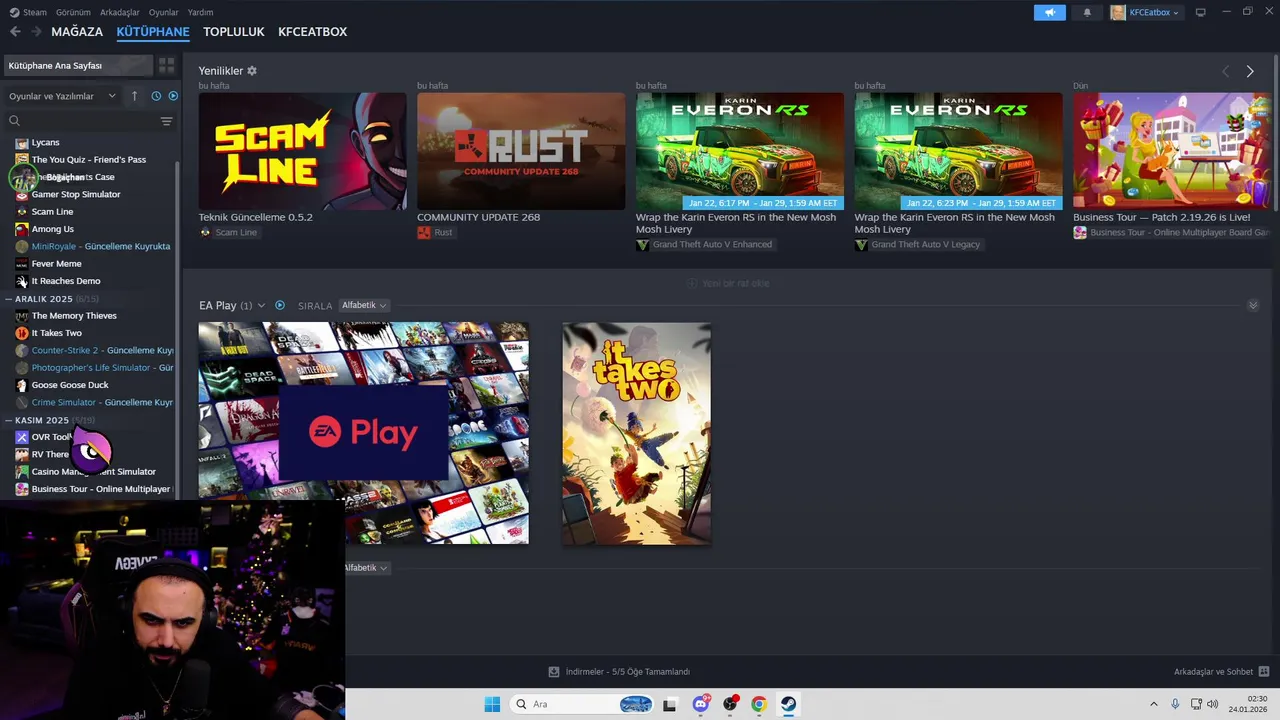Open Discord from the taskbar
The width and height of the screenshot is (1280, 720).
click(701, 704)
